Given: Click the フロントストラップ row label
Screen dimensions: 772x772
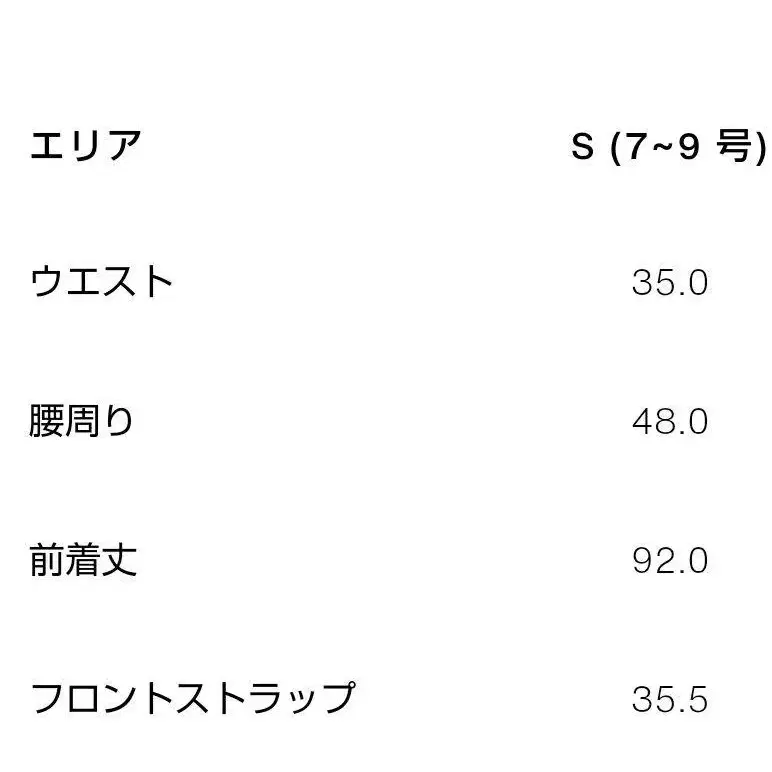Looking at the screenshot, I should pos(192,697).
